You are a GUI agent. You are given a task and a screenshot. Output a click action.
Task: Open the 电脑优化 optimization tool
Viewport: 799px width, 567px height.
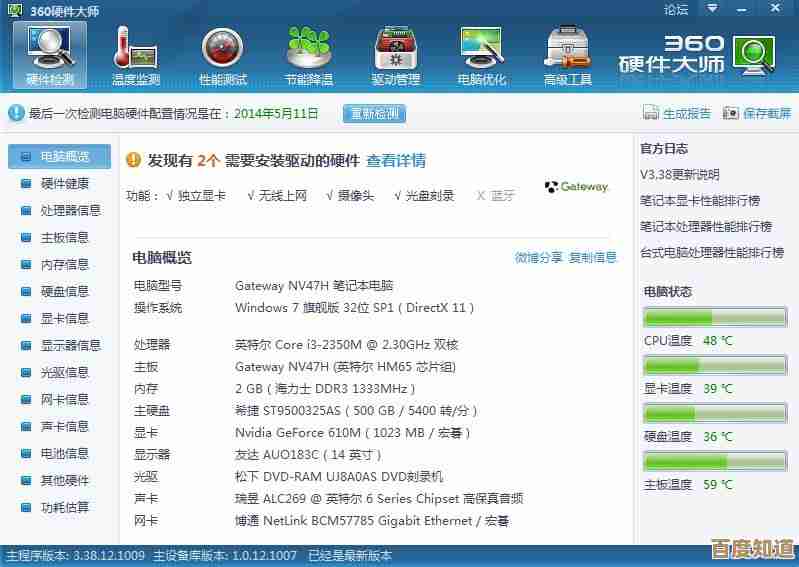pos(482,56)
